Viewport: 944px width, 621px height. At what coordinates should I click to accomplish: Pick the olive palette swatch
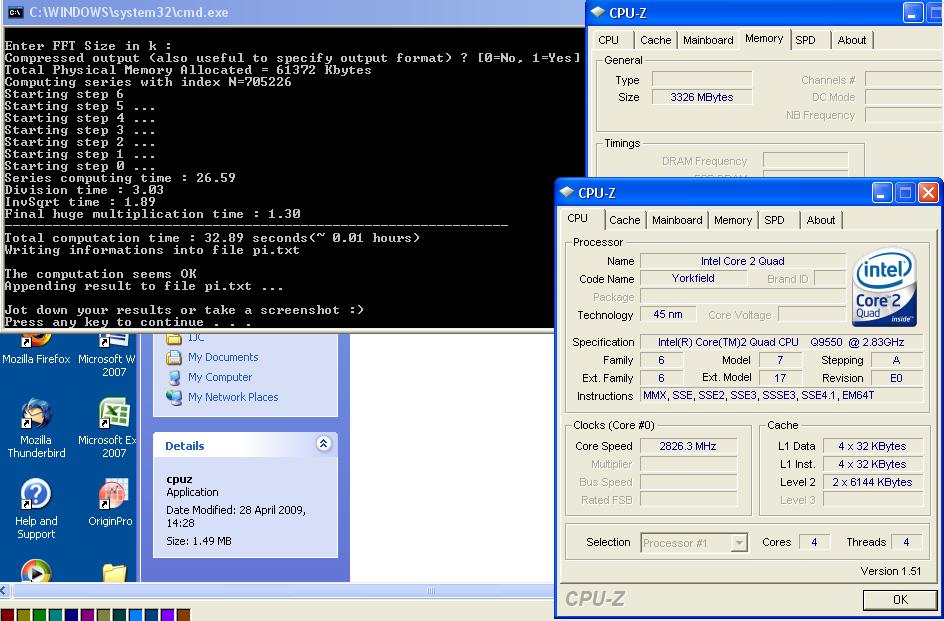point(23,615)
